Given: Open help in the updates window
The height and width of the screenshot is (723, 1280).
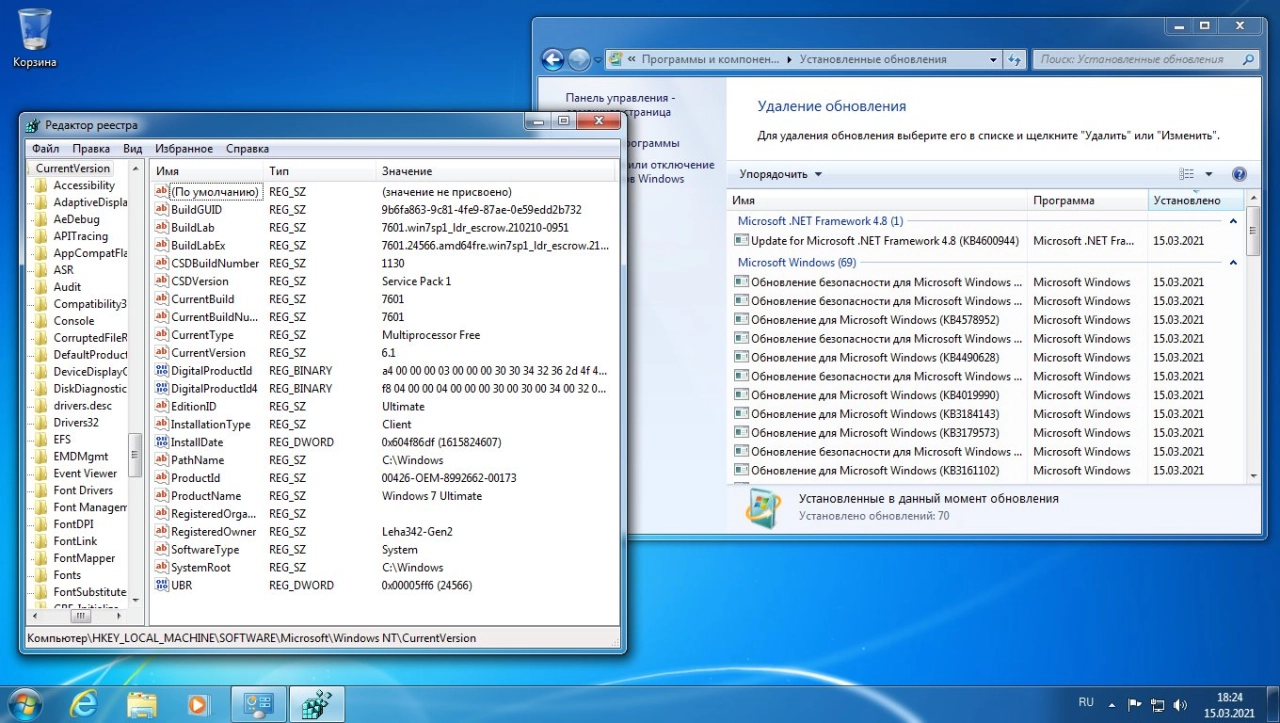Looking at the screenshot, I should click(1239, 174).
